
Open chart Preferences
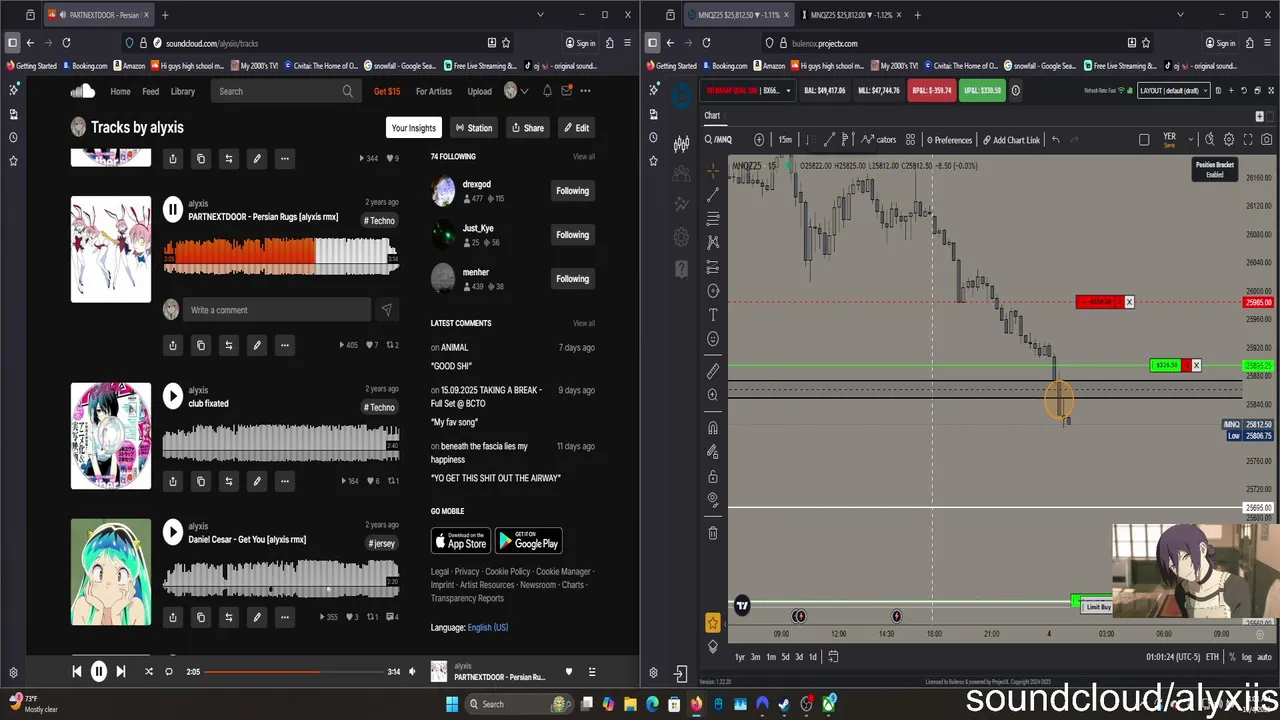pos(949,140)
